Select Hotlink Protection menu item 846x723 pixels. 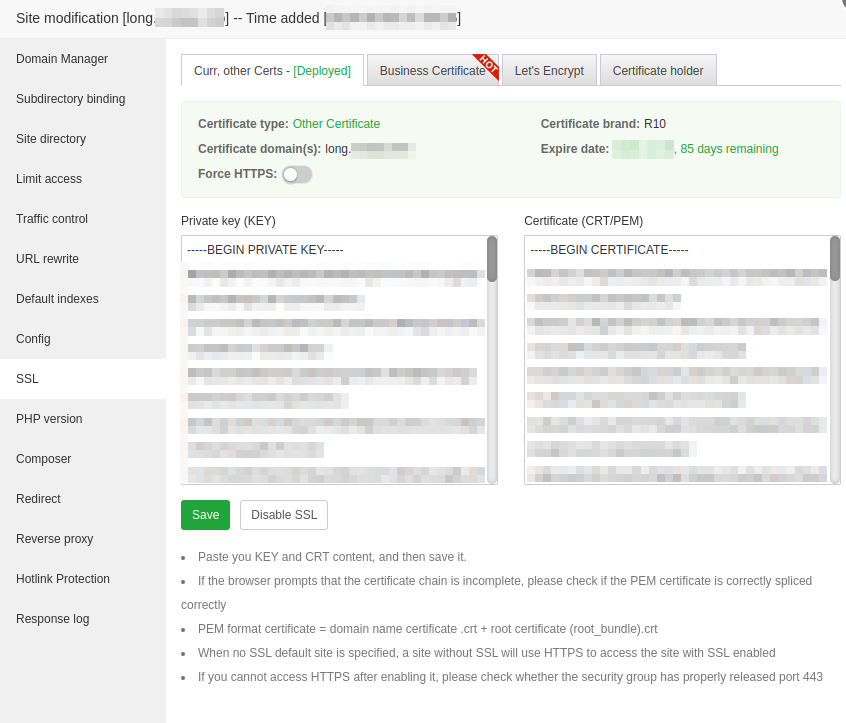63,579
